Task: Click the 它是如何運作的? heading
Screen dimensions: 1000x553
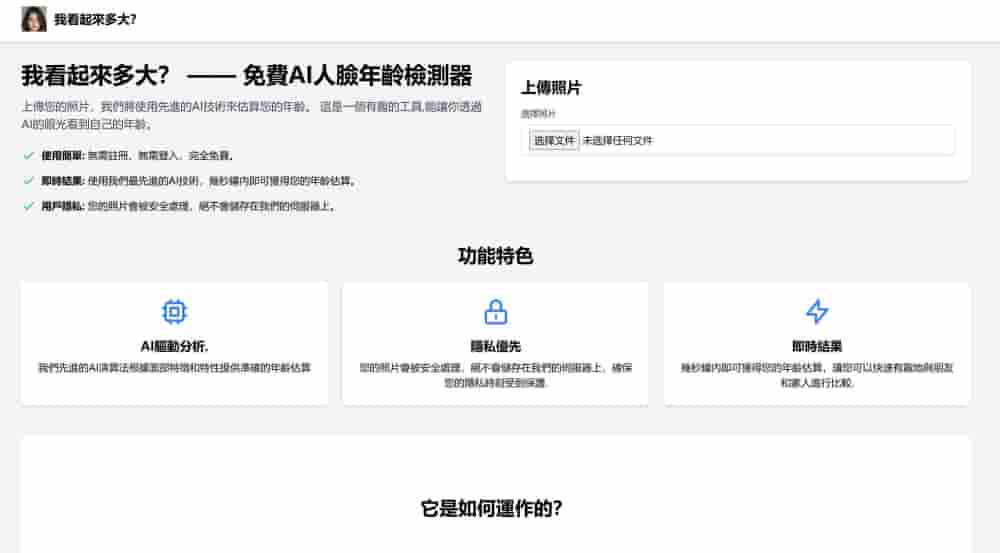Action: pyautogui.click(x=492, y=508)
